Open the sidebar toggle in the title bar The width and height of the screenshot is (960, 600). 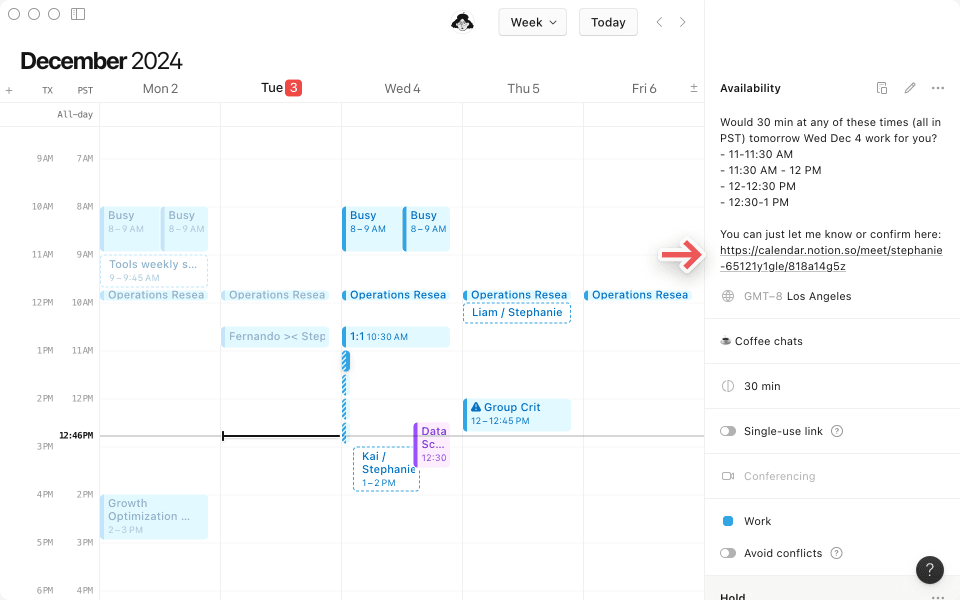78,14
